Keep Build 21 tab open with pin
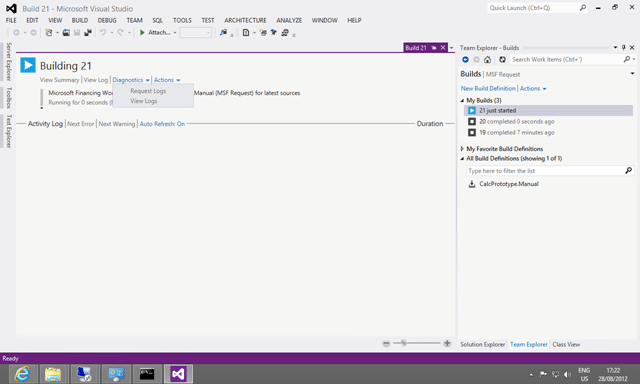 pos(434,48)
